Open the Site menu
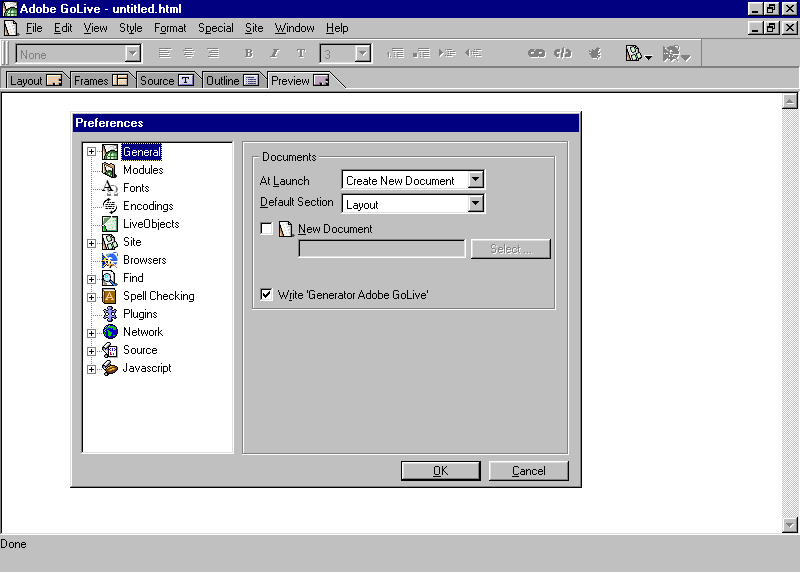 click(x=254, y=28)
